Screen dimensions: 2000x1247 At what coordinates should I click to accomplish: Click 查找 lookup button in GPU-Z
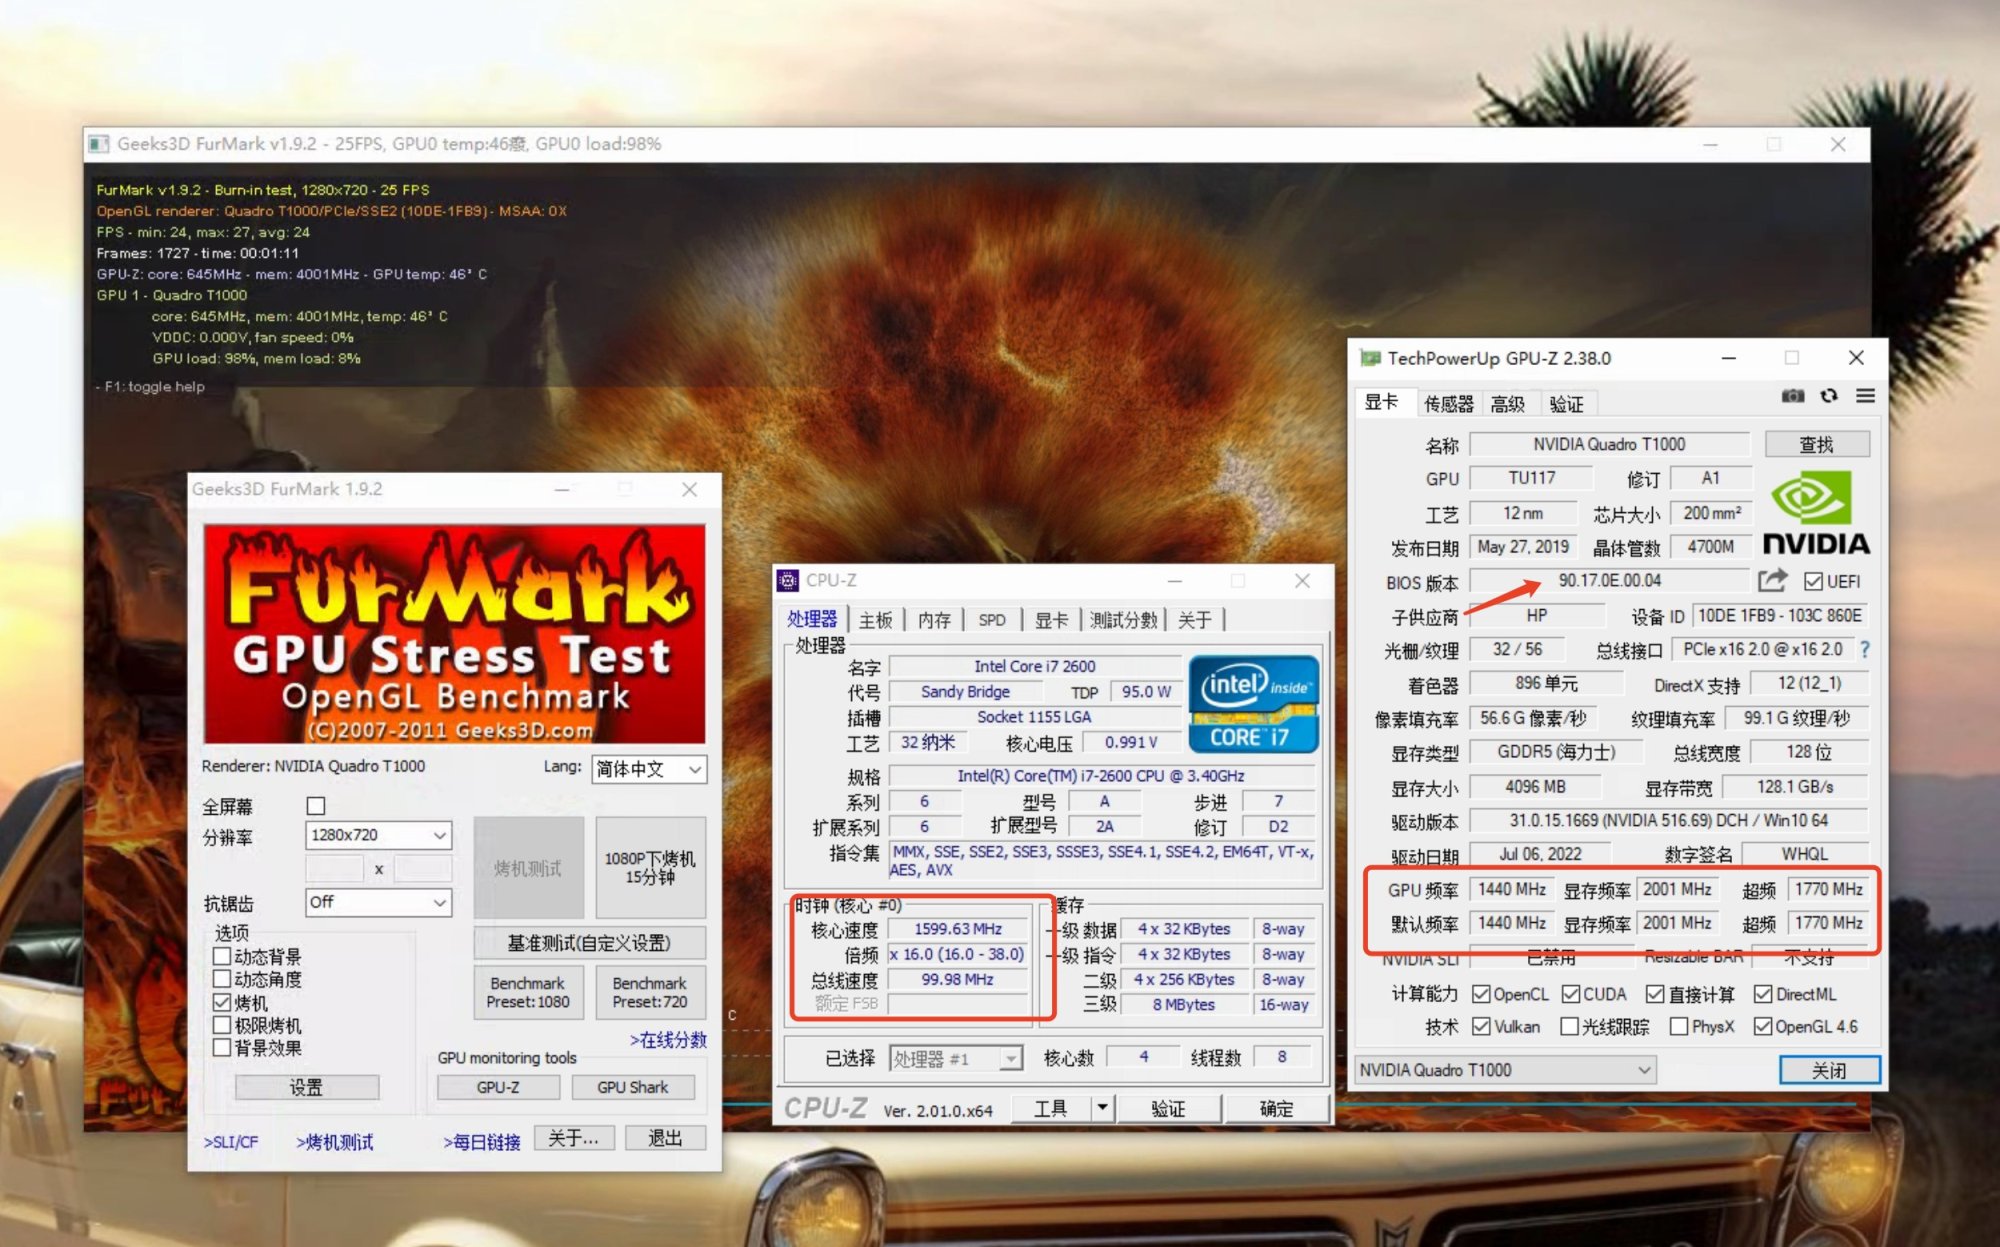coord(1817,444)
